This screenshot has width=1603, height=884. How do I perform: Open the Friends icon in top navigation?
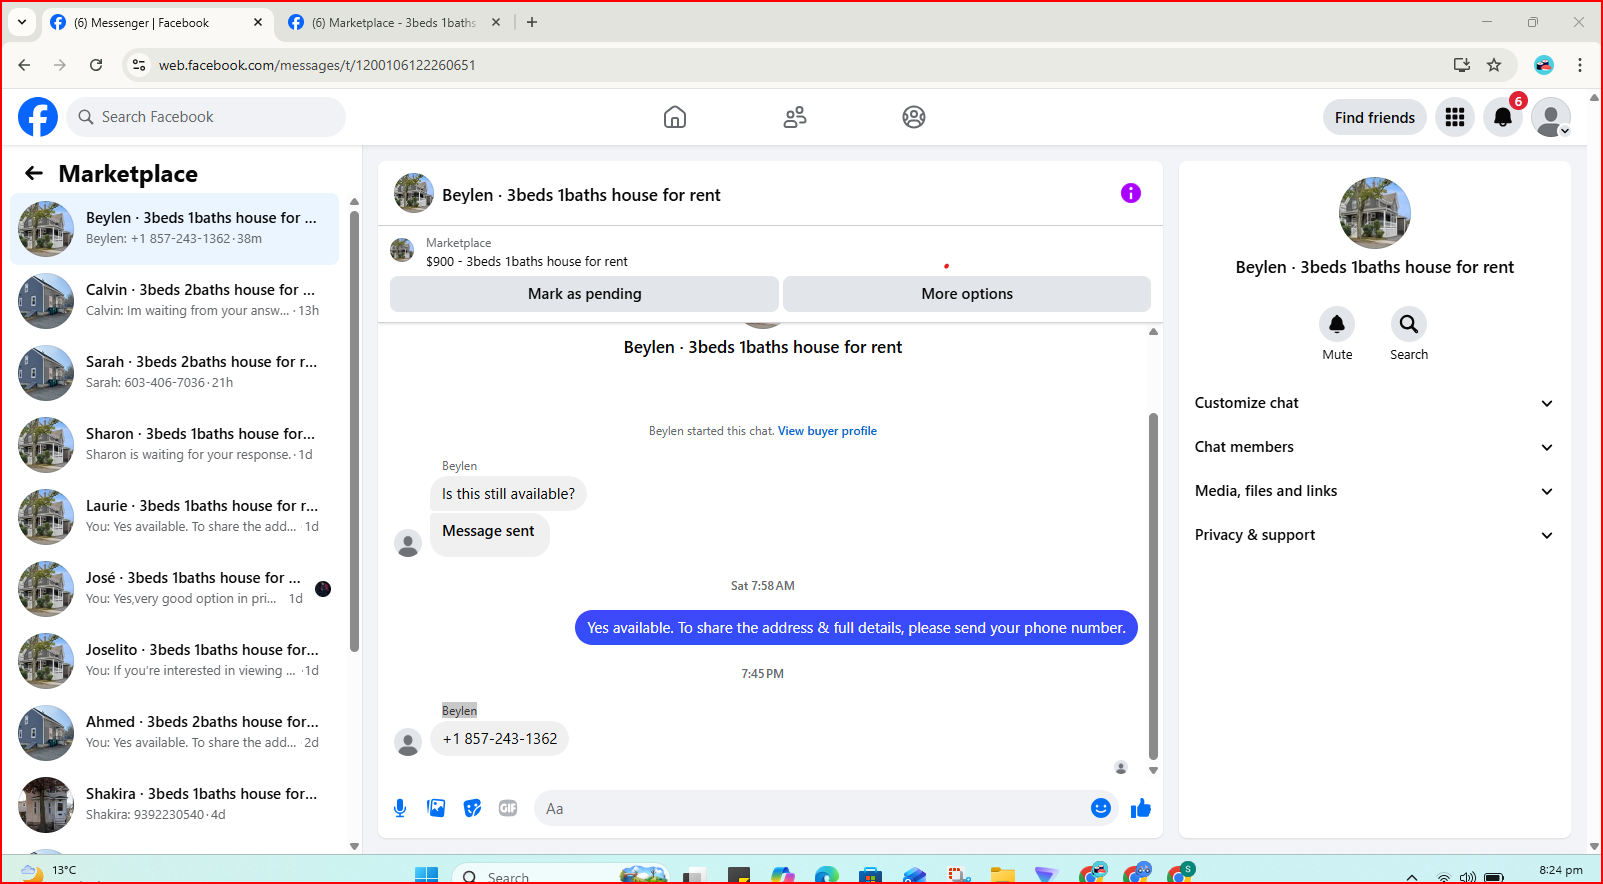795,117
